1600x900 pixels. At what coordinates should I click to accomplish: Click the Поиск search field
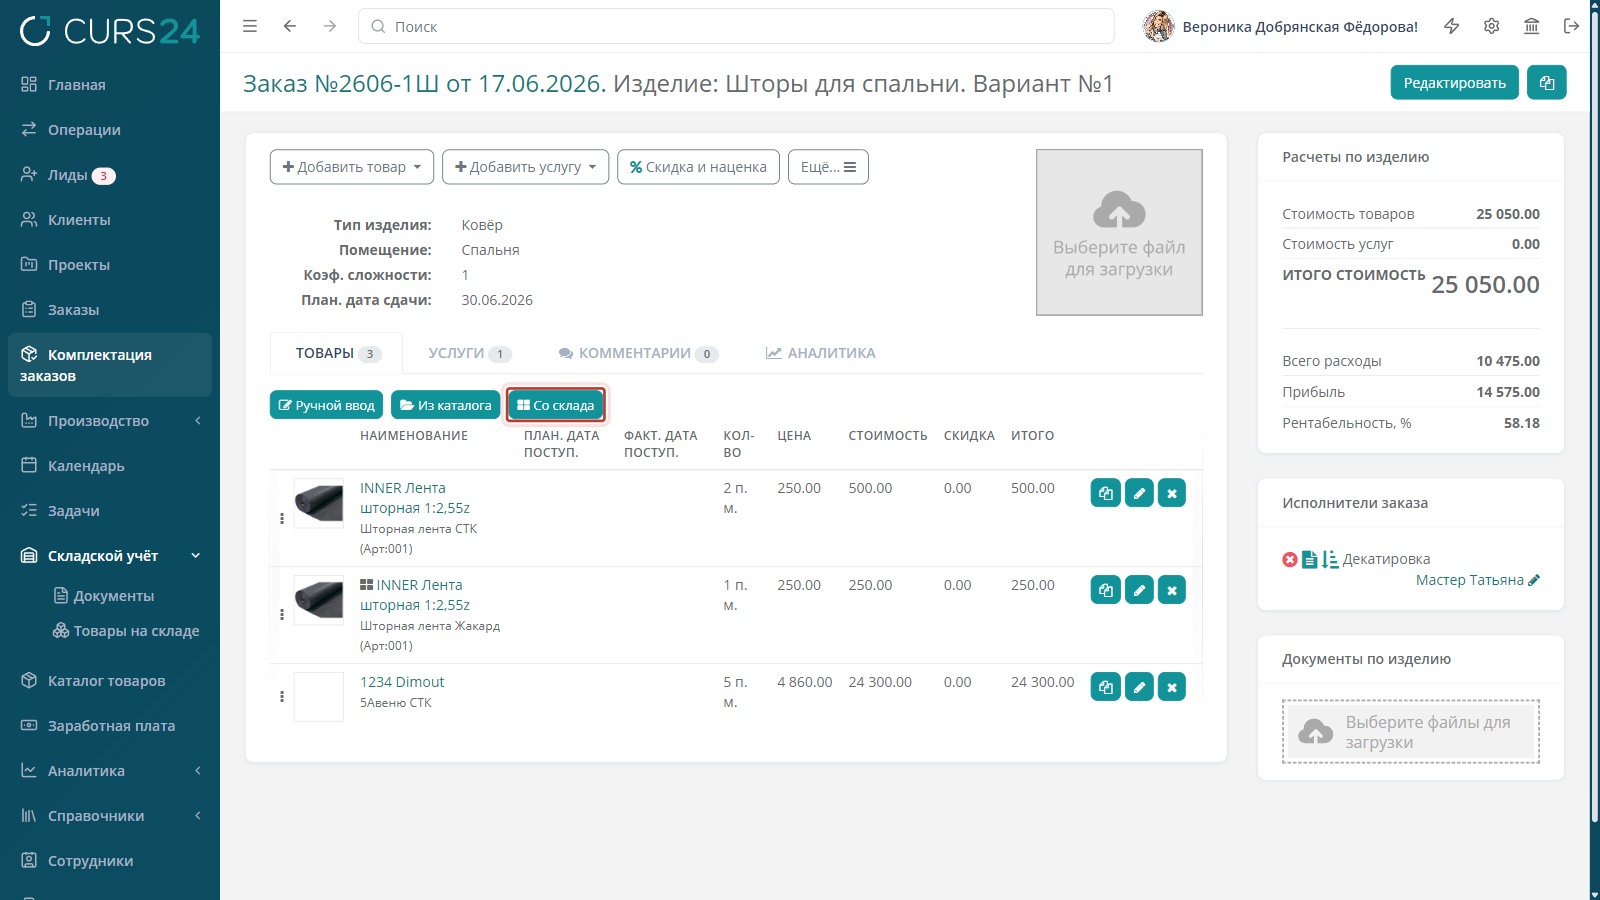coord(736,26)
